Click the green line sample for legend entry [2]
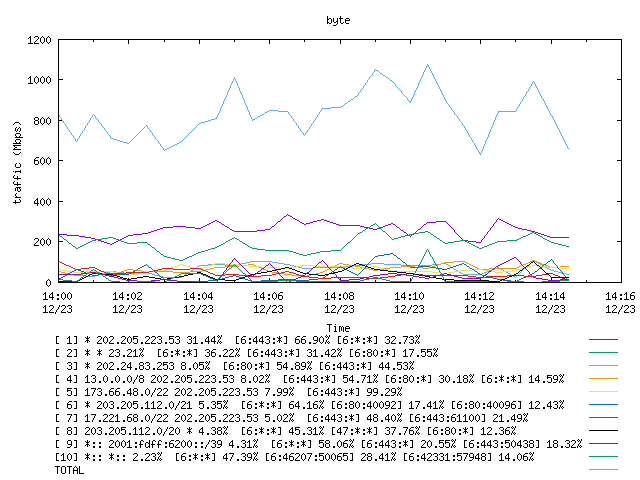Viewport: 640px width, 480px height. coord(603,353)
